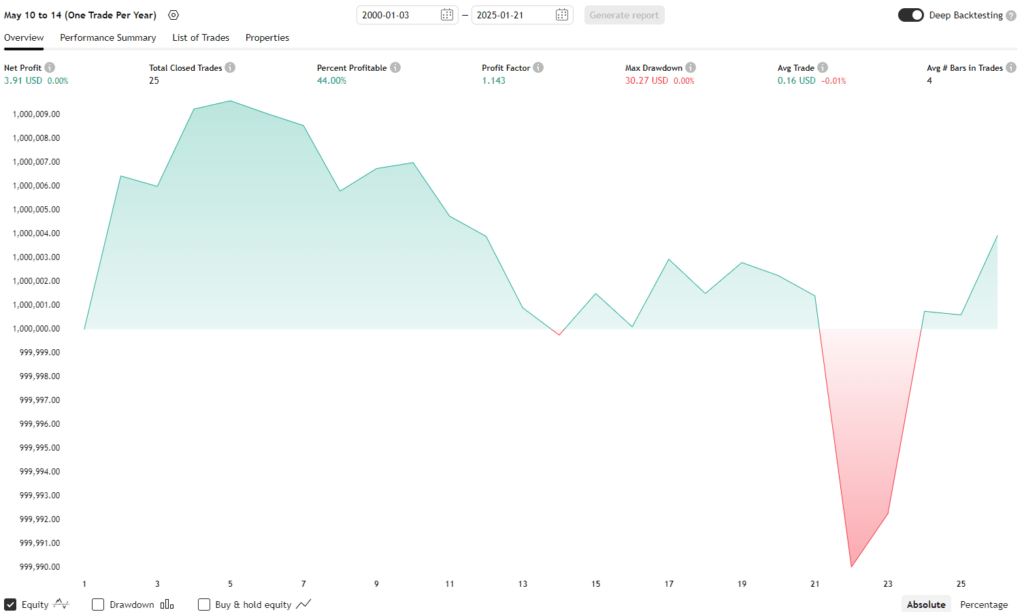Switch chart scale to Percentage
The image size is (1024, 612).
984,604
